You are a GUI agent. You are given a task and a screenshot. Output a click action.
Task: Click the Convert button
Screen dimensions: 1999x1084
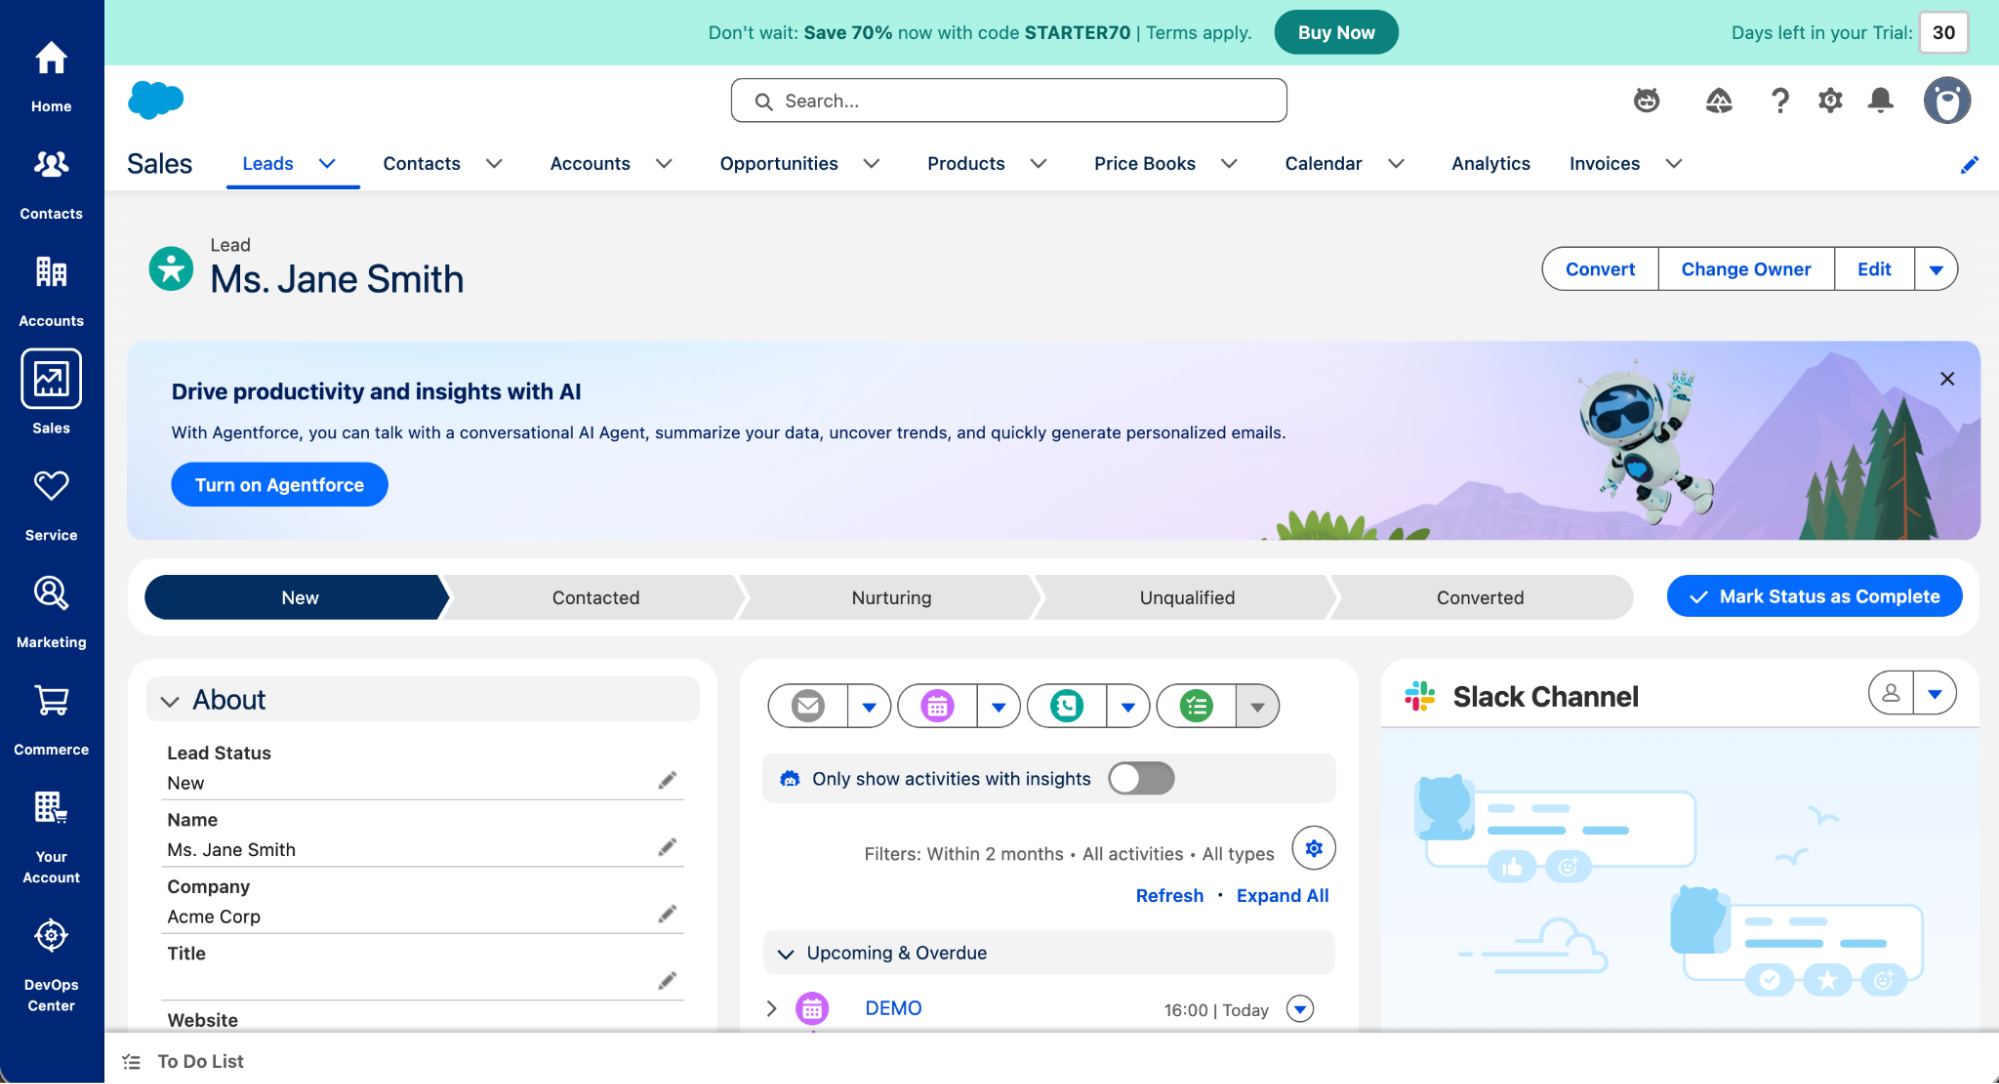(x=1599, y=269)
